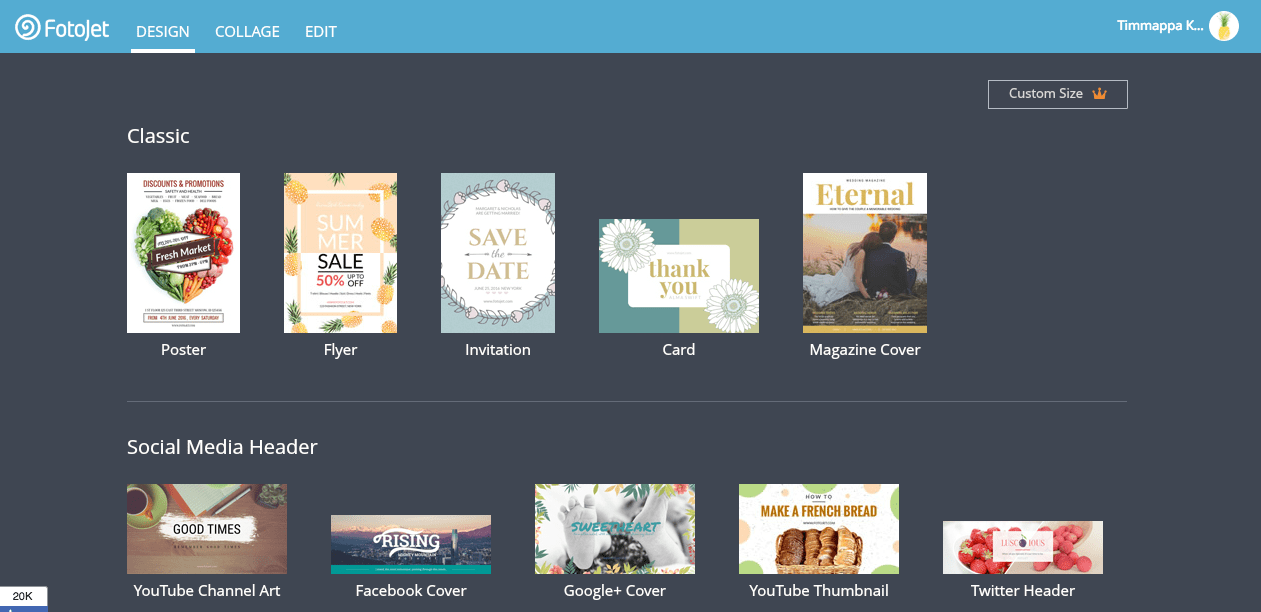The image size is (1261, 612).
Task: Go to the Edit tab
Action: [320, 32]
